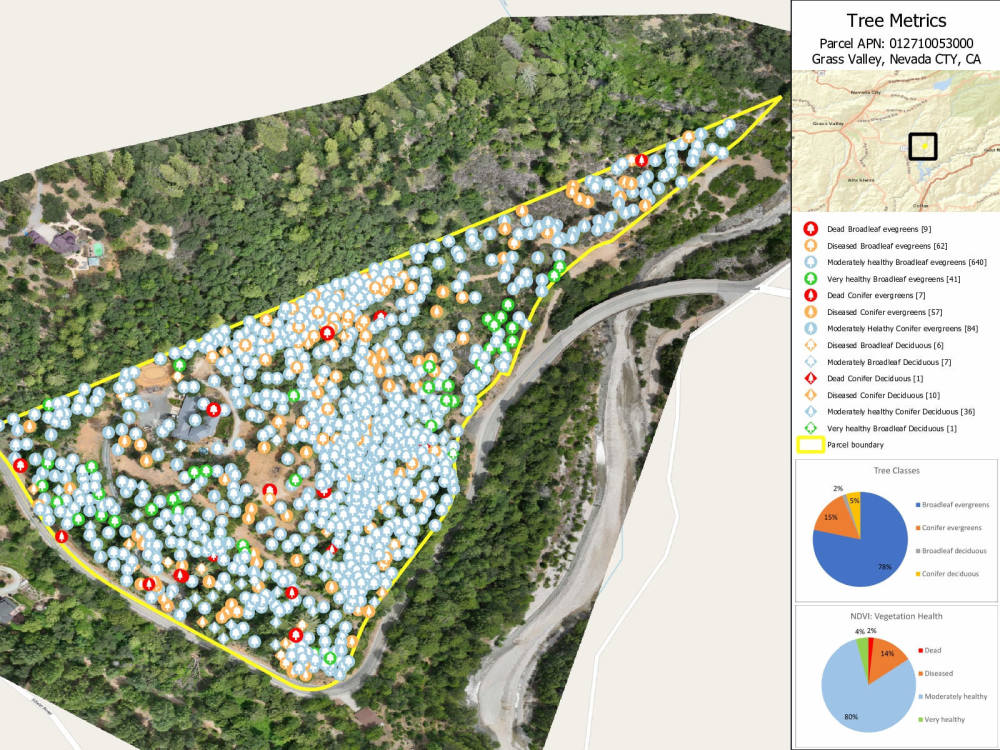Click the 'Parcel boundary' legend label

[x=855, y=445]
